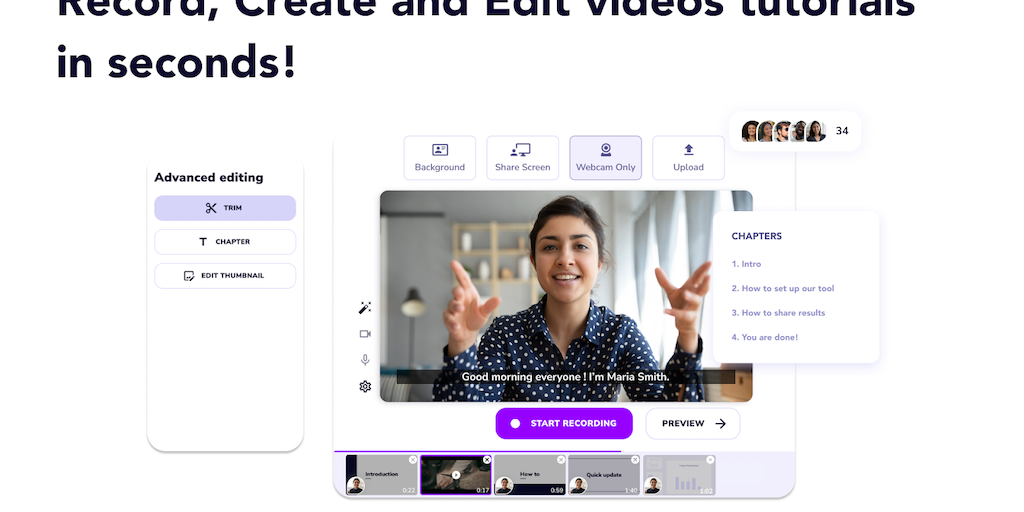Select the Quick update clip thumbnail

pos(604,475)
